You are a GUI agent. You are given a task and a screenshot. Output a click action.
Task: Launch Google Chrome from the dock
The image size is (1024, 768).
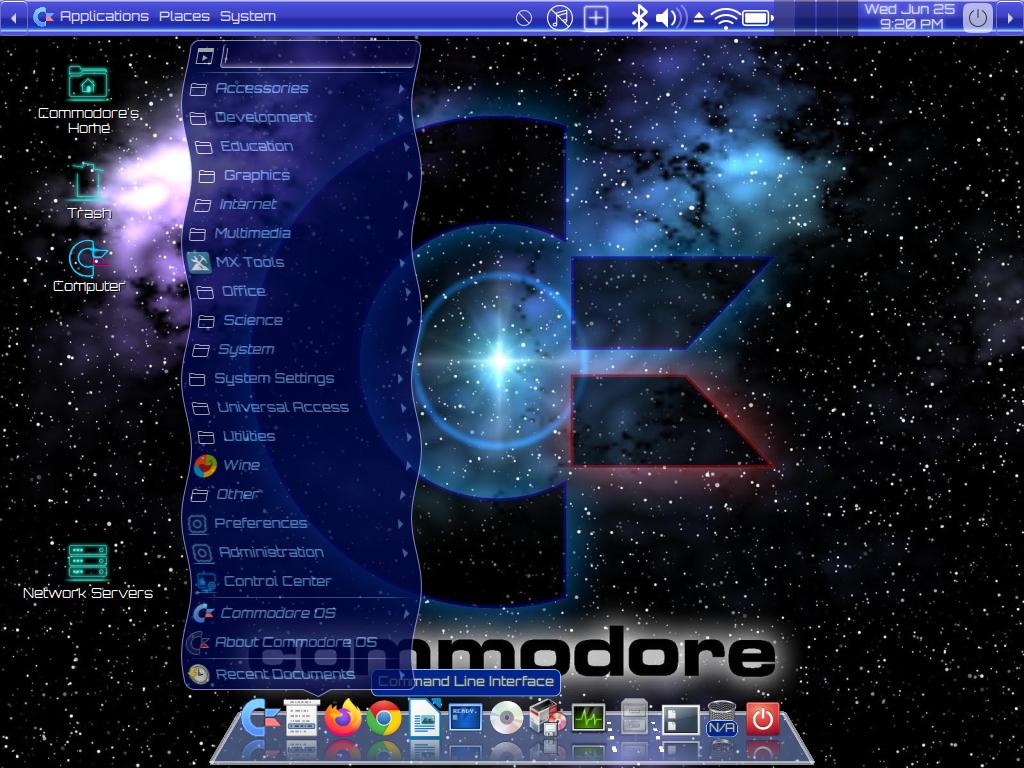pyautogui.click(x=383, y=718)
